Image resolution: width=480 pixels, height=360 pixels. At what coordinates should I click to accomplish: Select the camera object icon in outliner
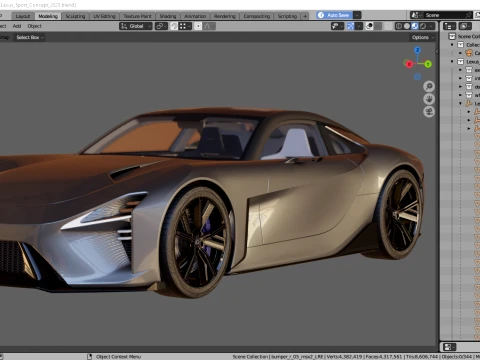pos(469,53)
